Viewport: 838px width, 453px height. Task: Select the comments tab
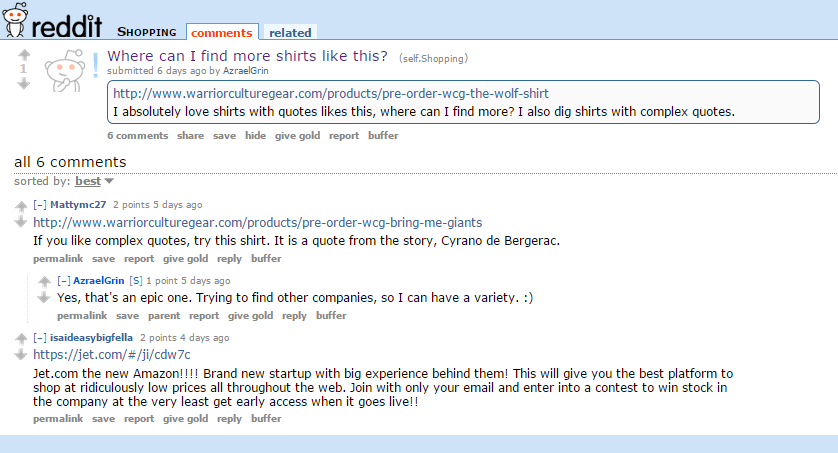point(222,33)
